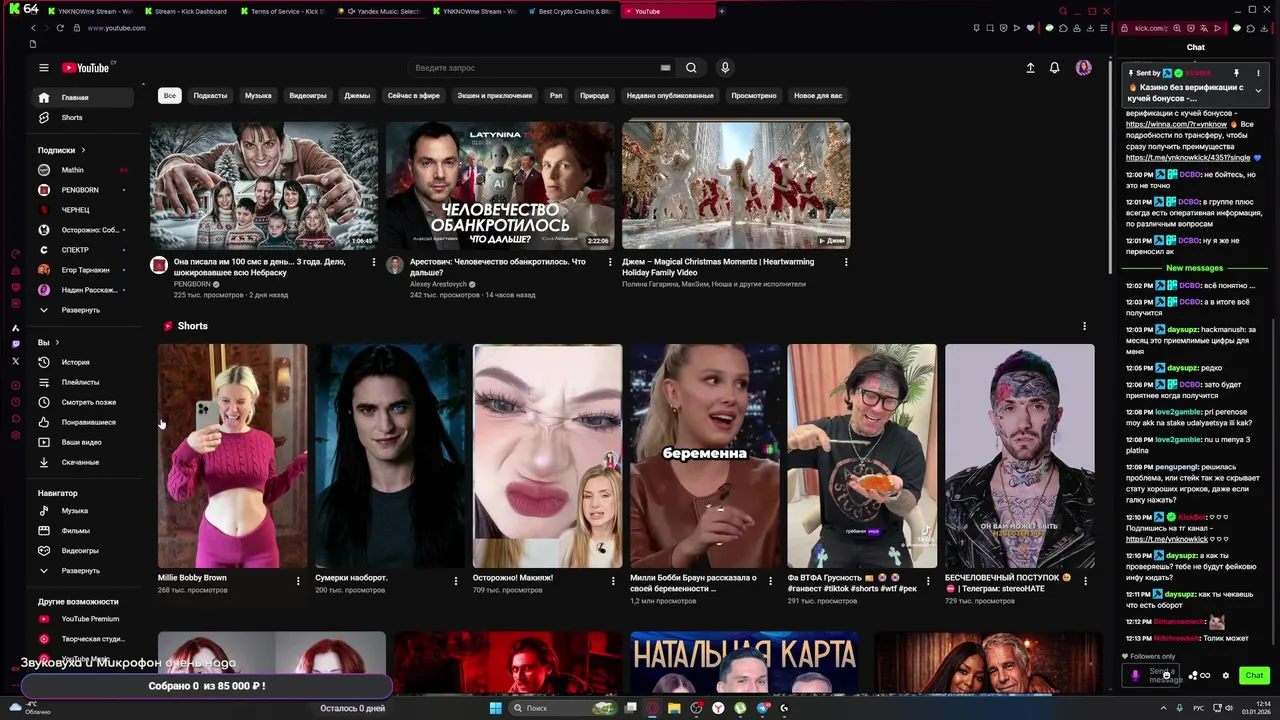Click the YouTube logo

(x=88, y=68)
